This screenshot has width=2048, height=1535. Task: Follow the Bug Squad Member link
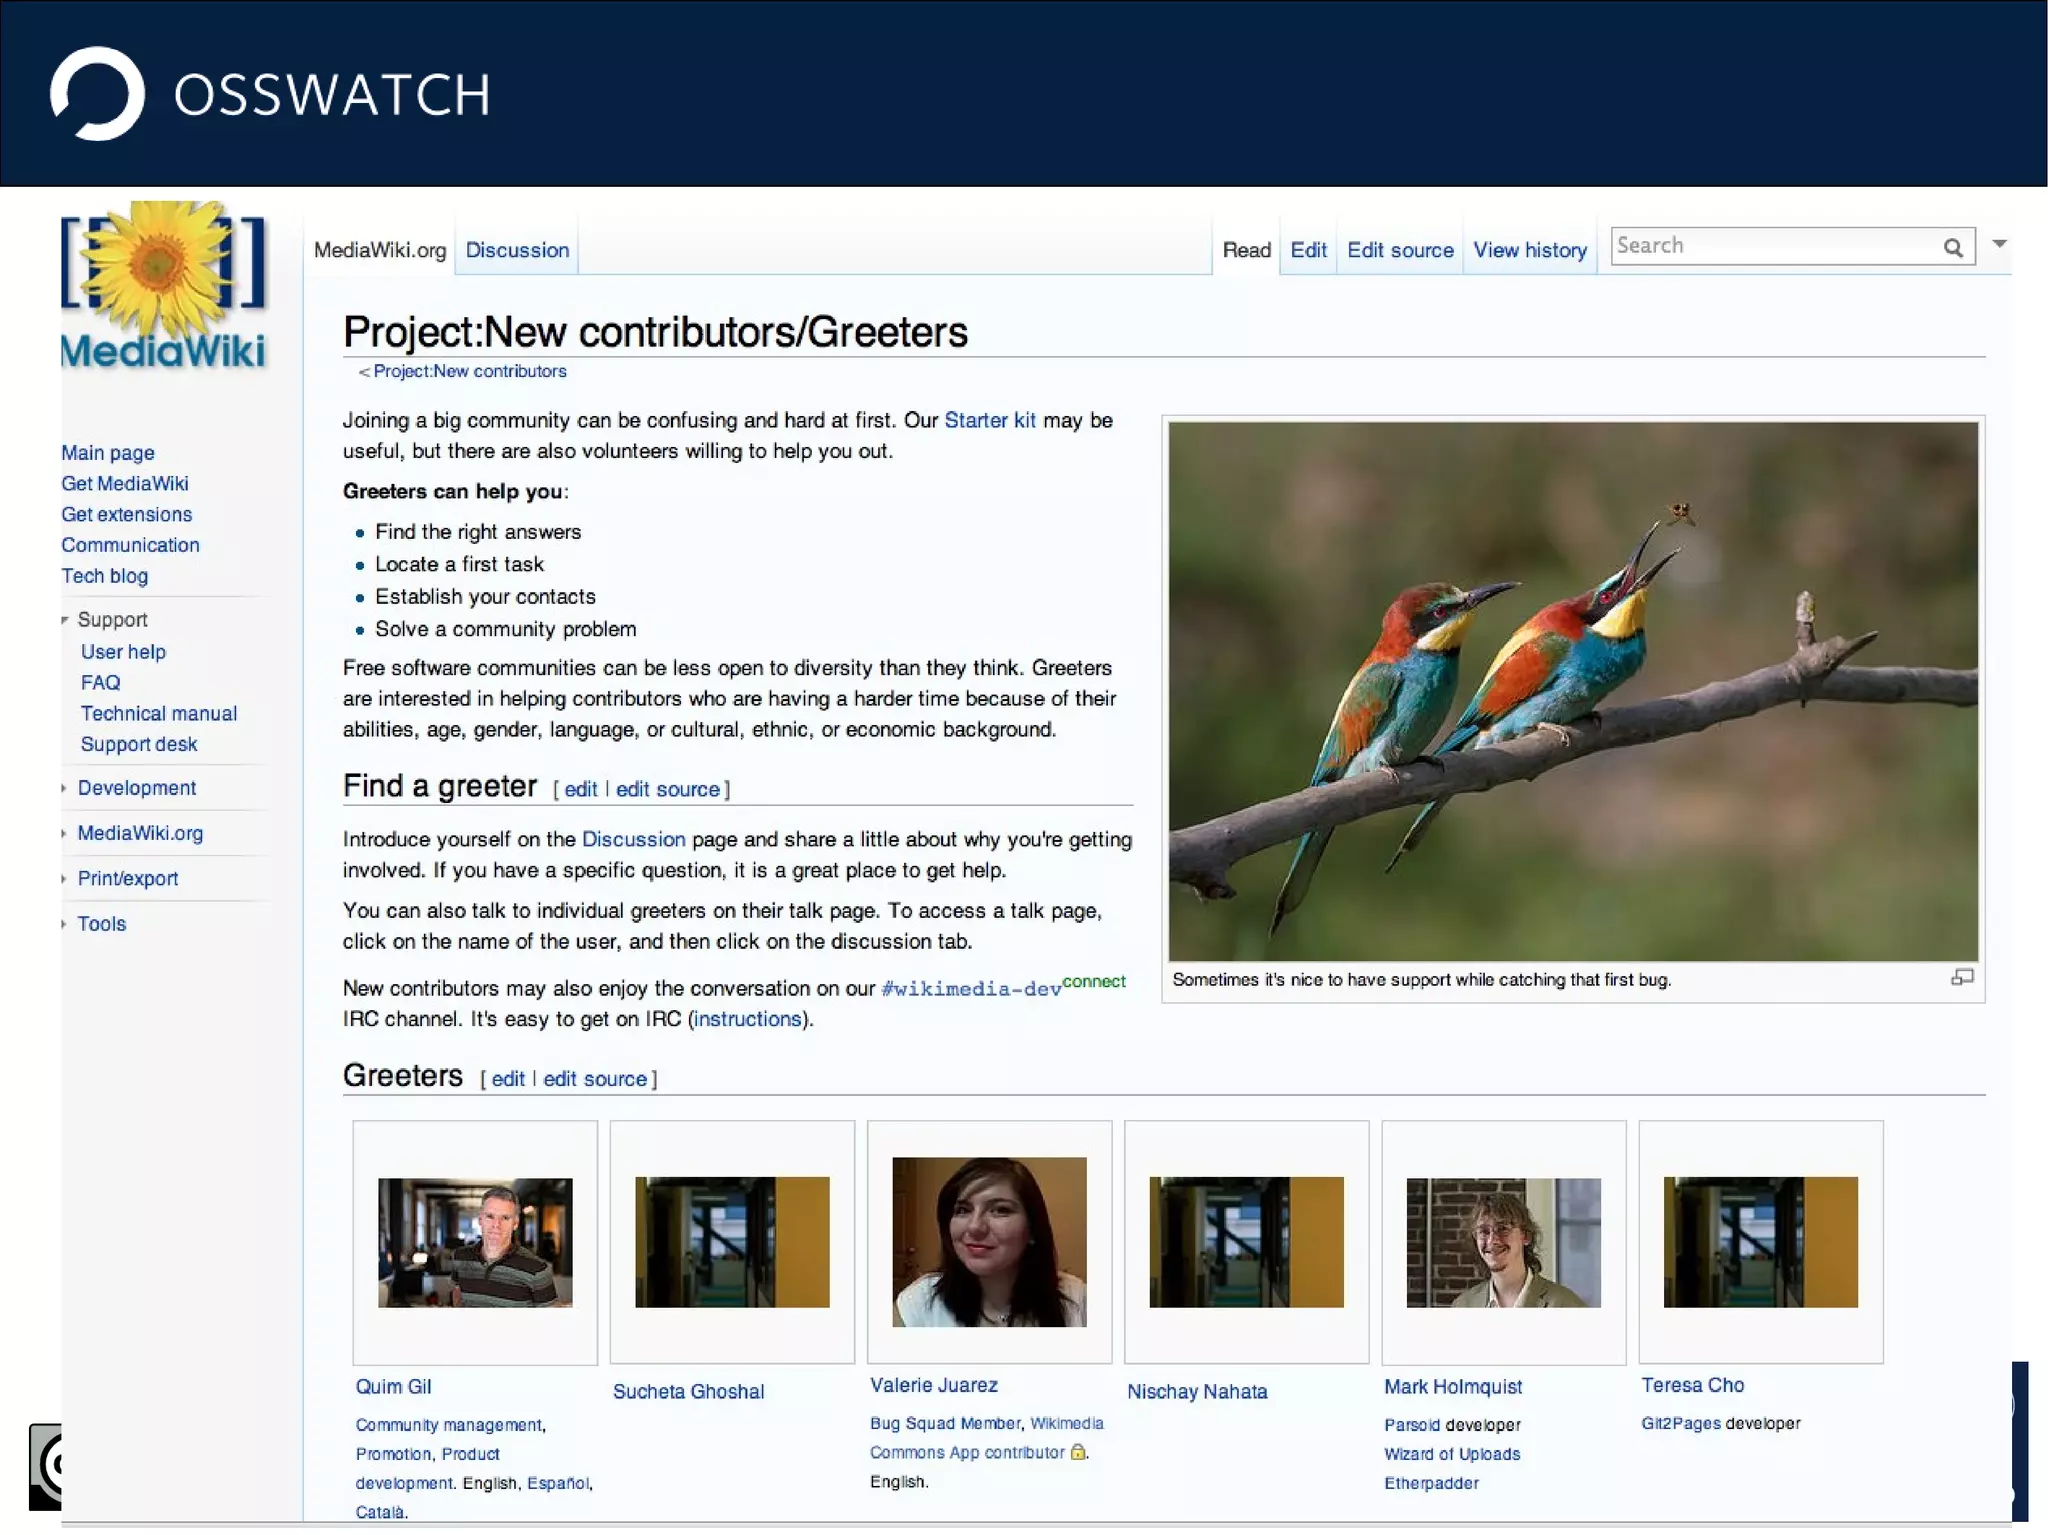click(x=945, y=1424)
